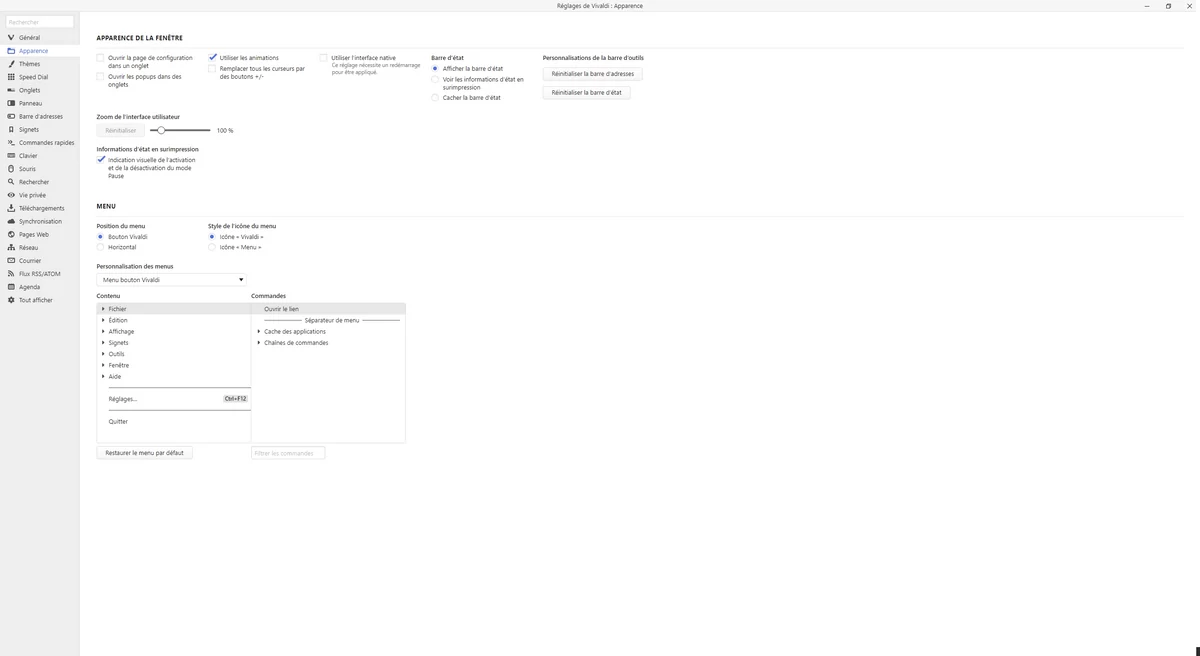Click the Commandes rapides icon
Screen dimensions: 1200x656
[11, 143]
